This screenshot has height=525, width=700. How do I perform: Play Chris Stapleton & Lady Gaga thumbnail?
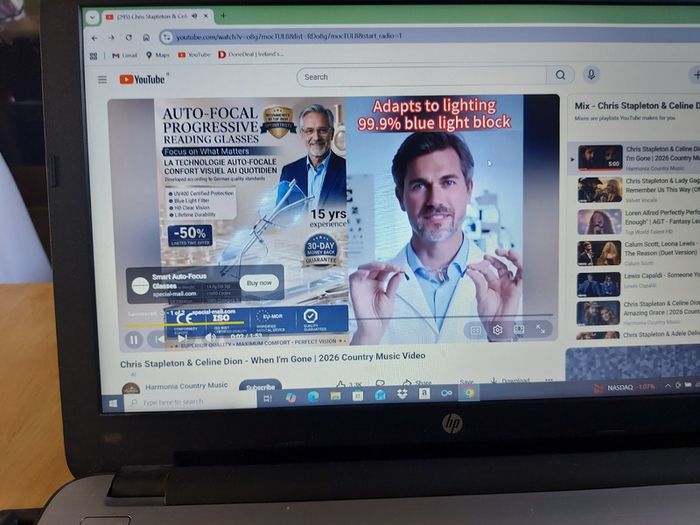click(600, 189)
